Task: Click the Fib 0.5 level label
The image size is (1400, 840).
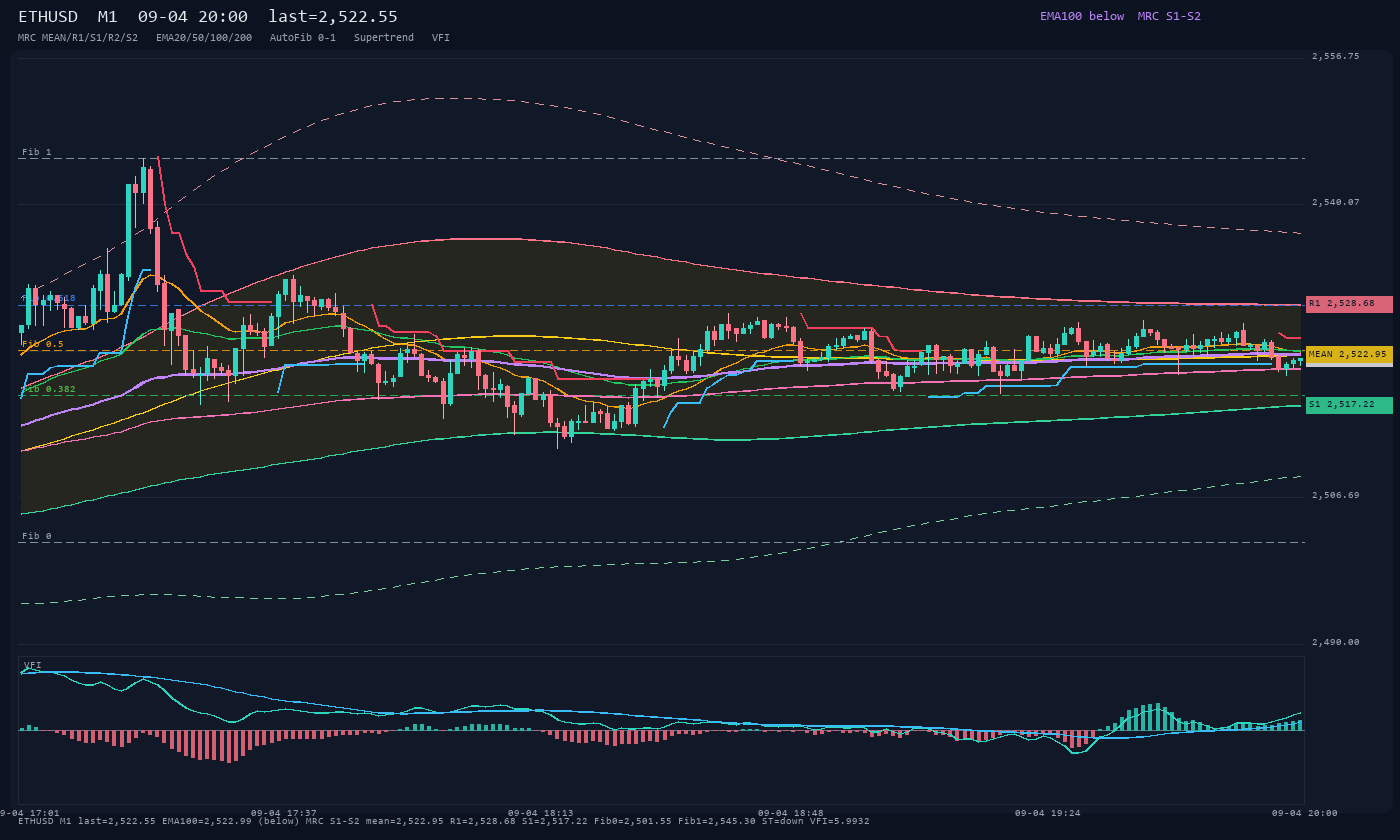Action: click(43, 344)
